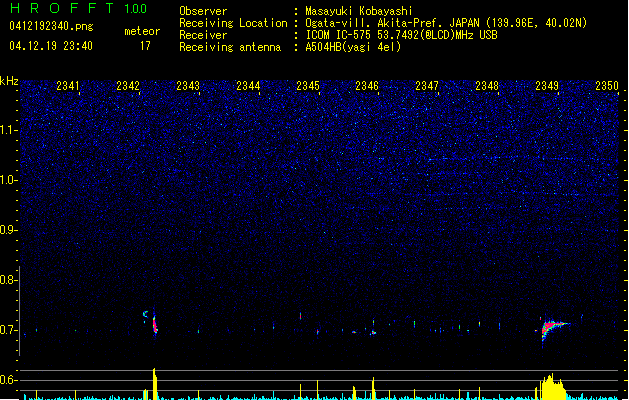Select antenna text A504HB(yagi 4el)
The width and height of the screenshot is (629, 400).
point(353,47)
